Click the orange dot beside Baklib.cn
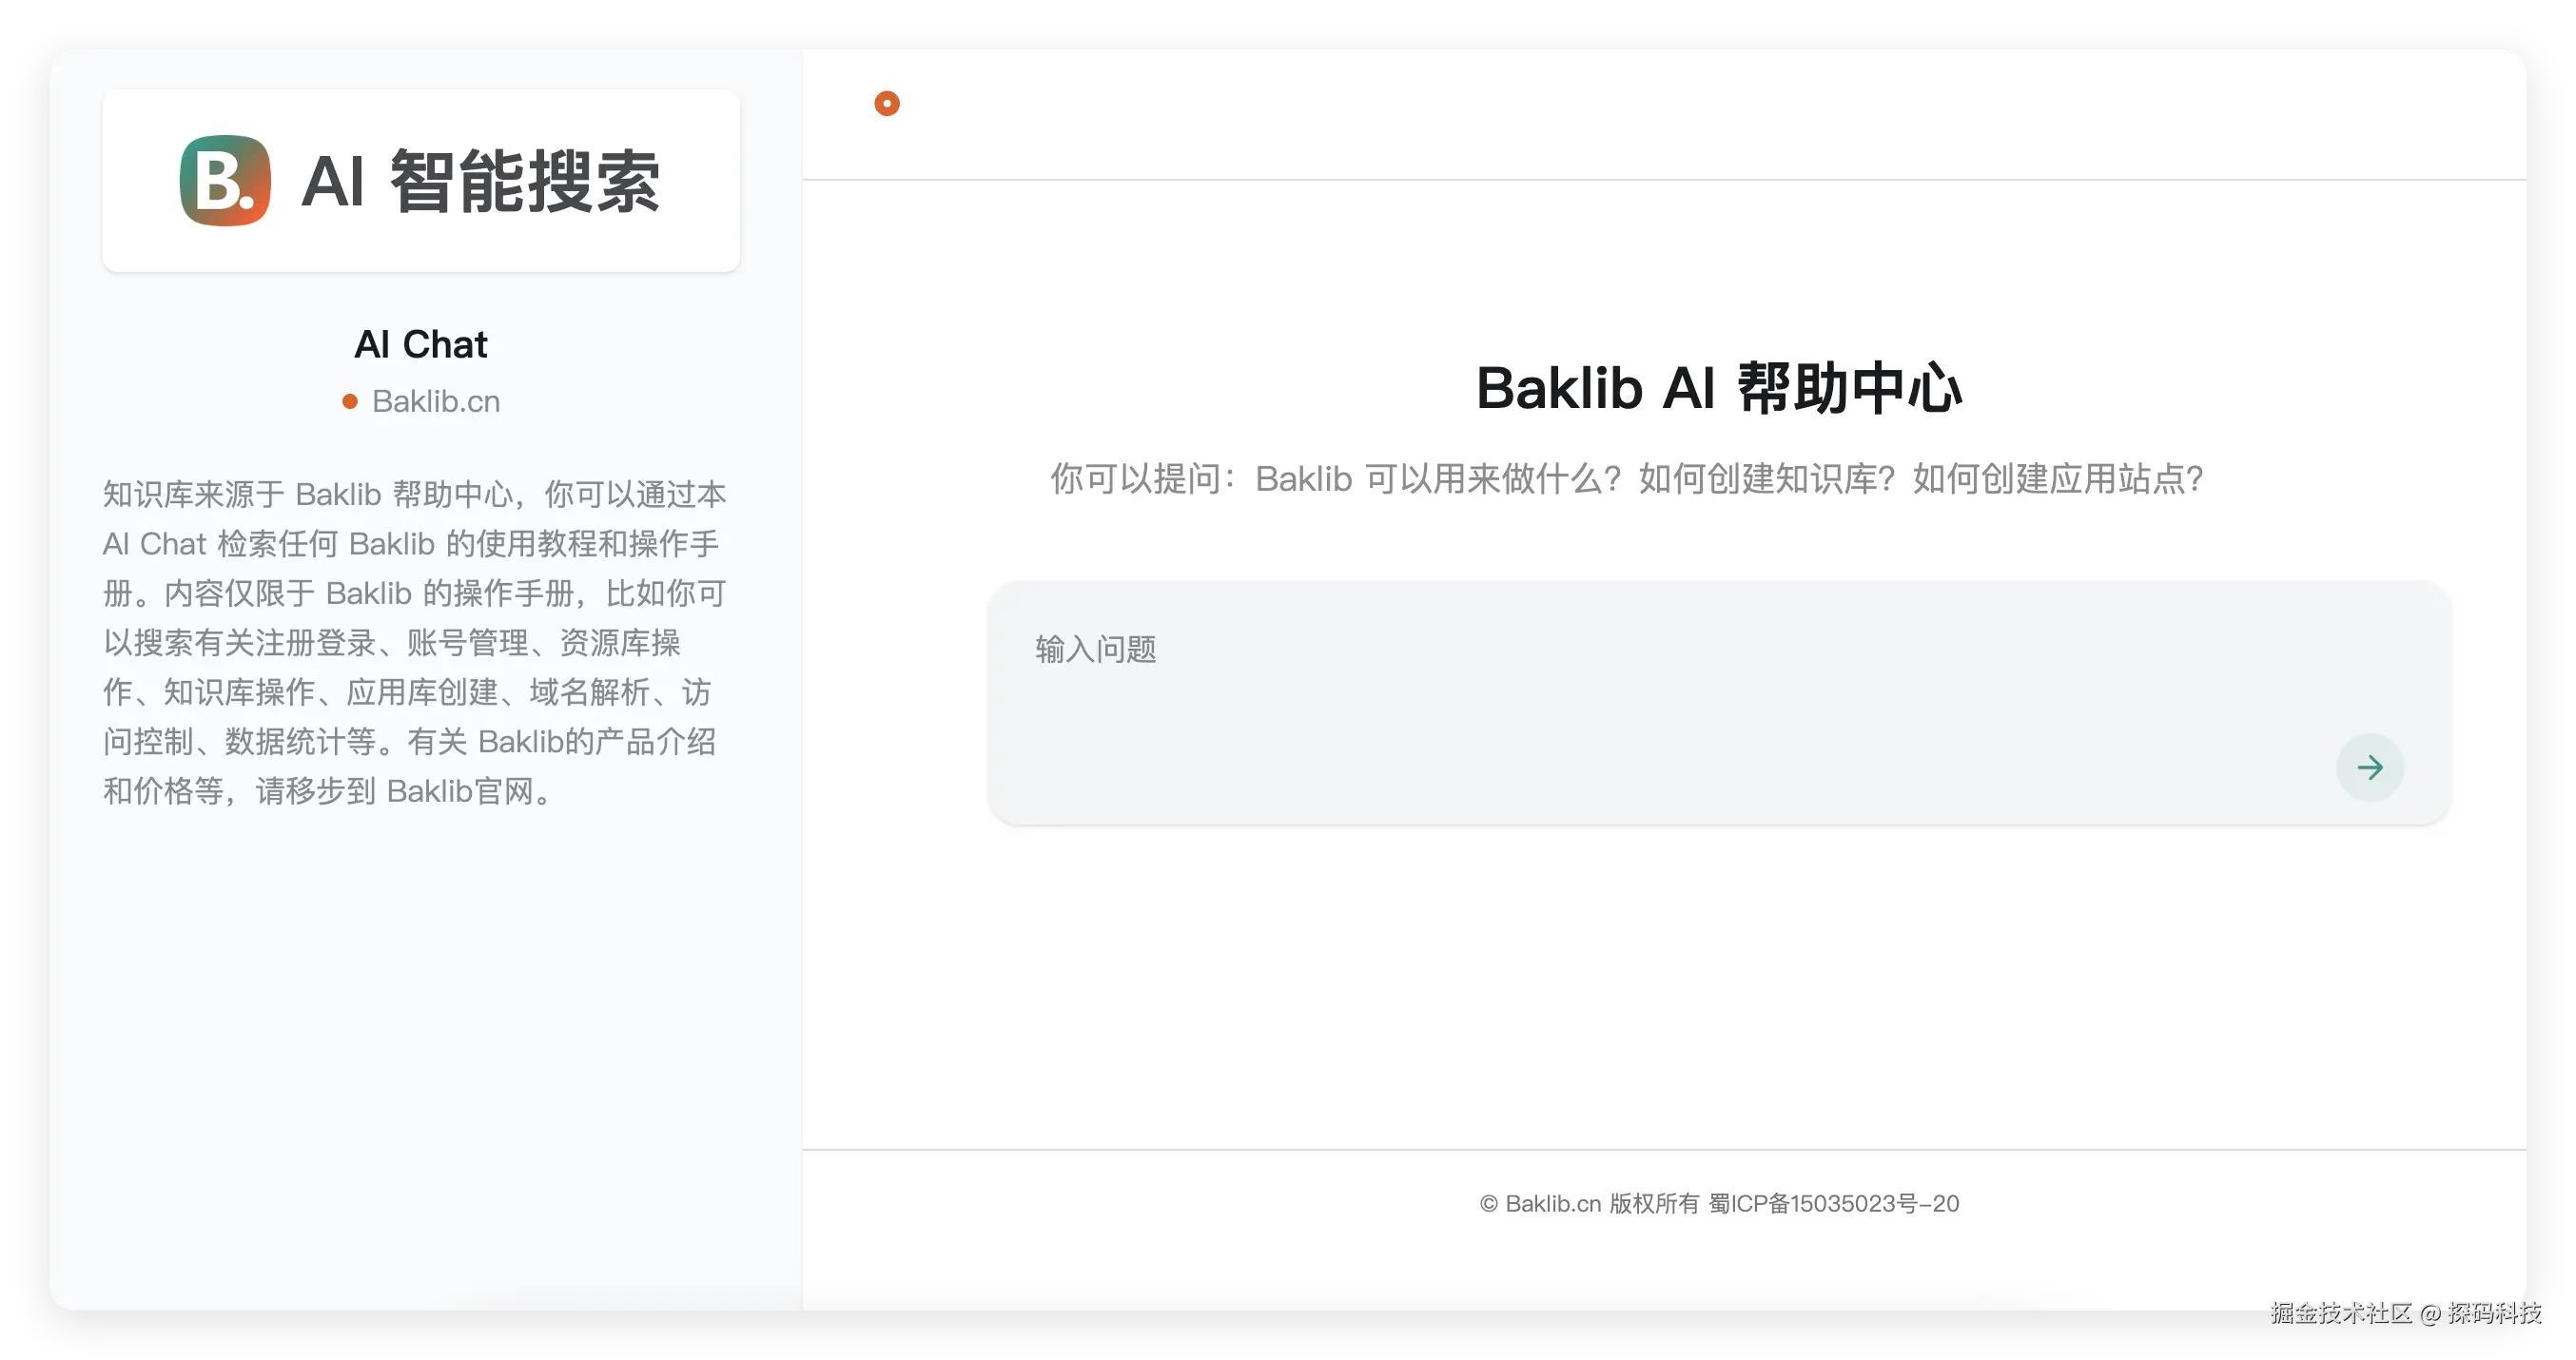2576x1360 pixels. (x=350, y=402)
